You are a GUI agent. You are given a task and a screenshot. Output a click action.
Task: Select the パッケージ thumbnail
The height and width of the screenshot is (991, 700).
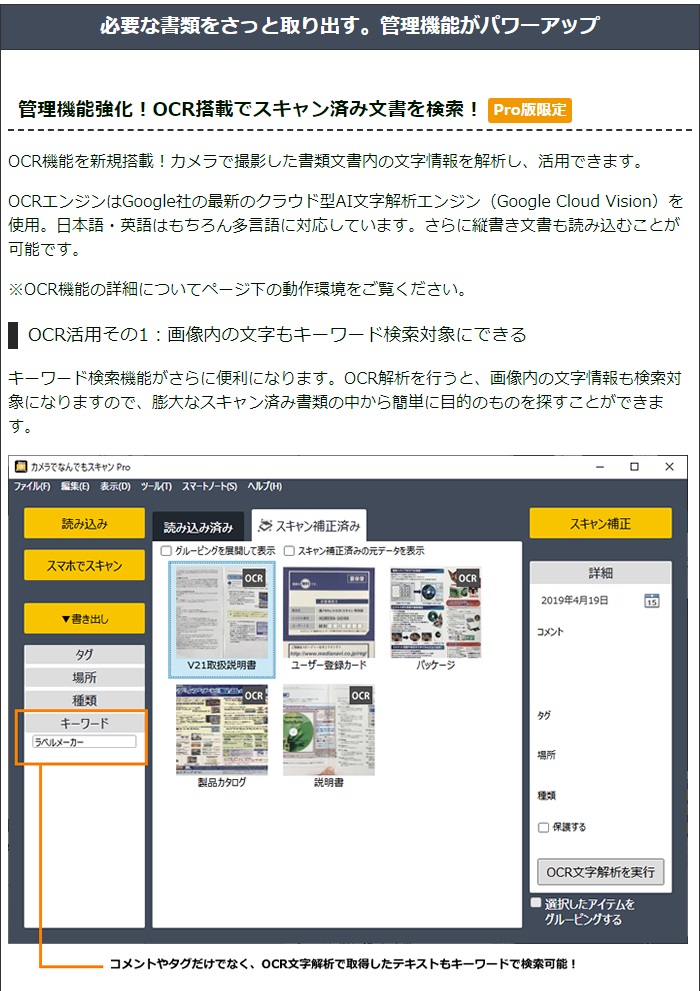[435, 619]
